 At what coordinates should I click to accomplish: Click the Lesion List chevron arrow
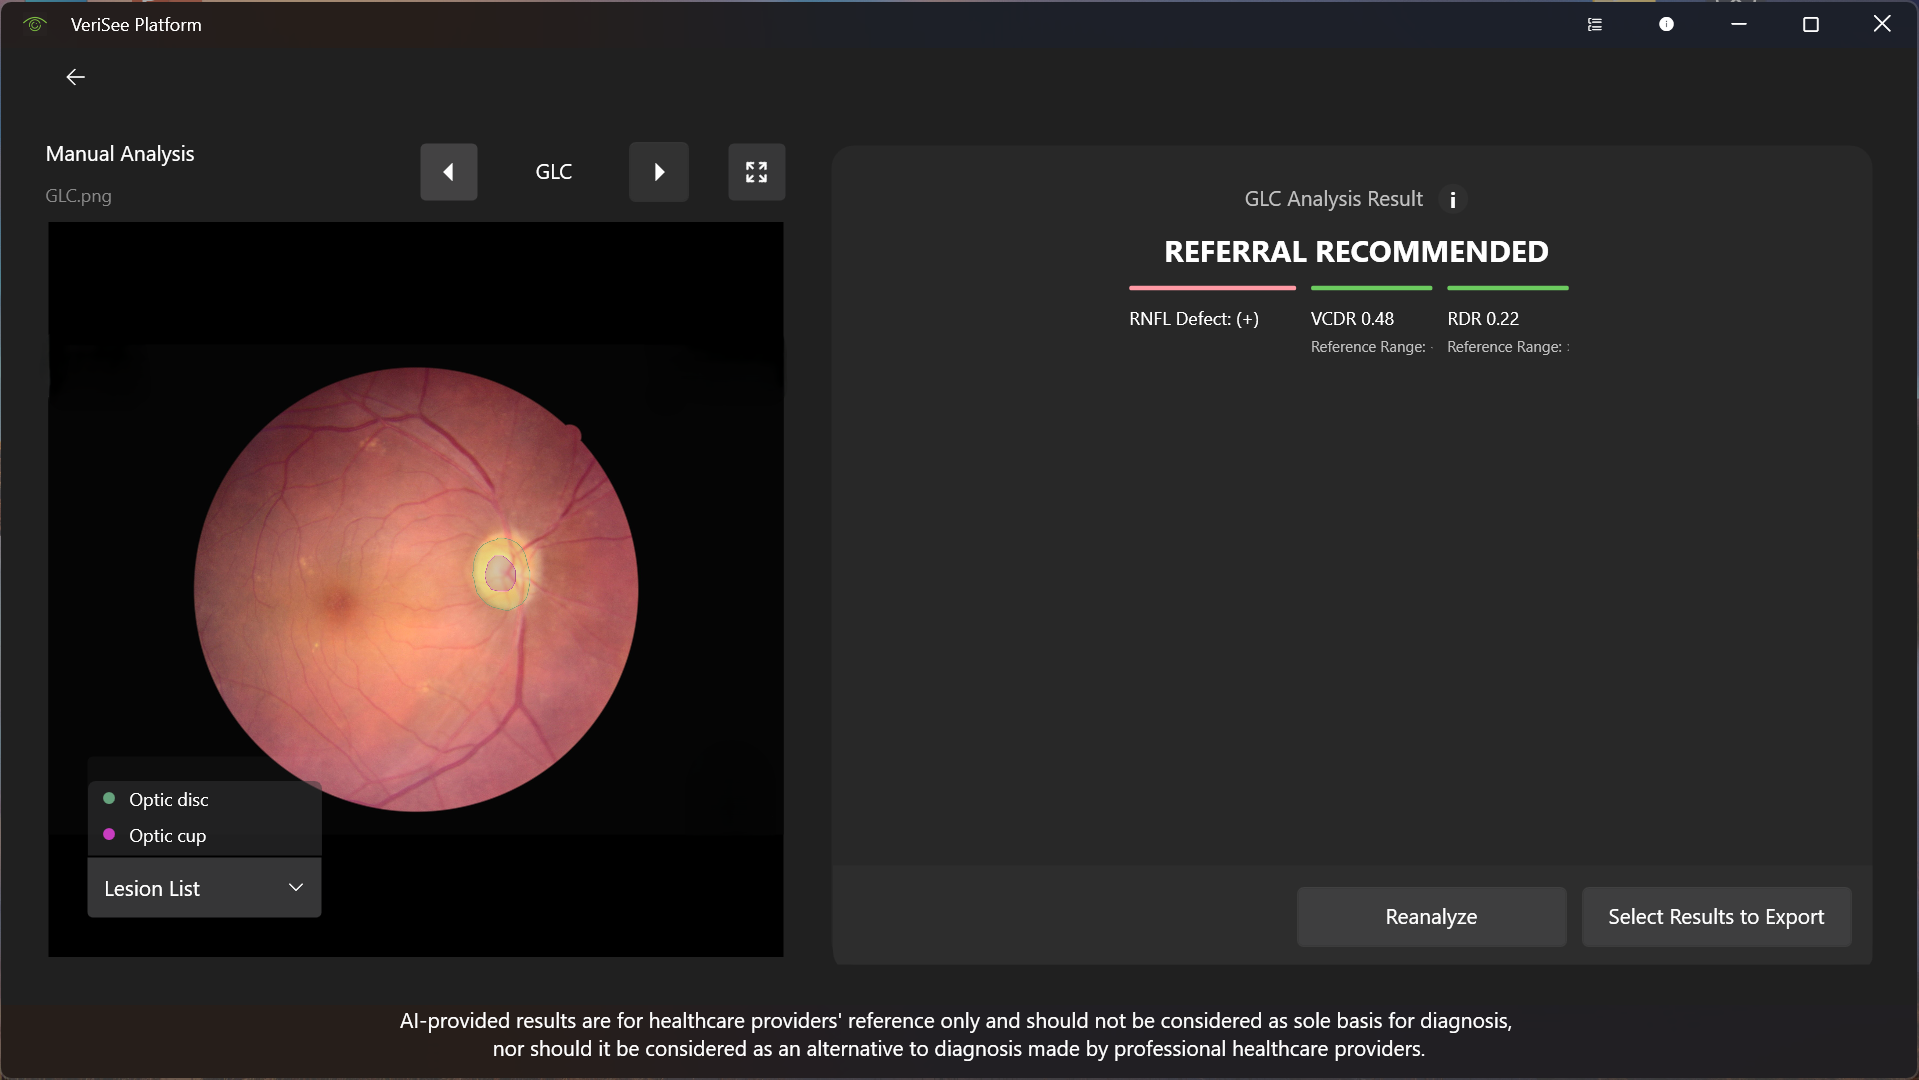pos(296,888)
